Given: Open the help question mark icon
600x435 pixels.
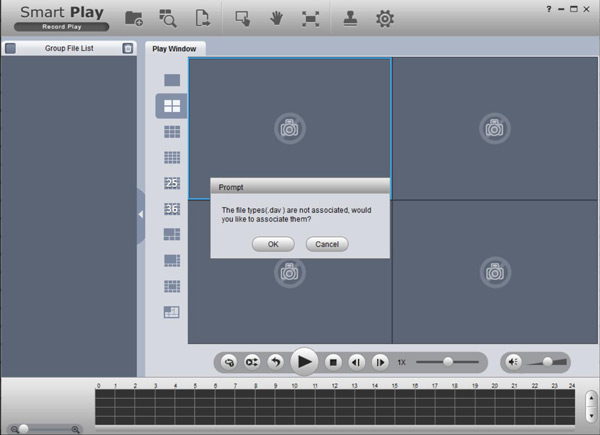Looking at the screenshot, I should [549, 9].
